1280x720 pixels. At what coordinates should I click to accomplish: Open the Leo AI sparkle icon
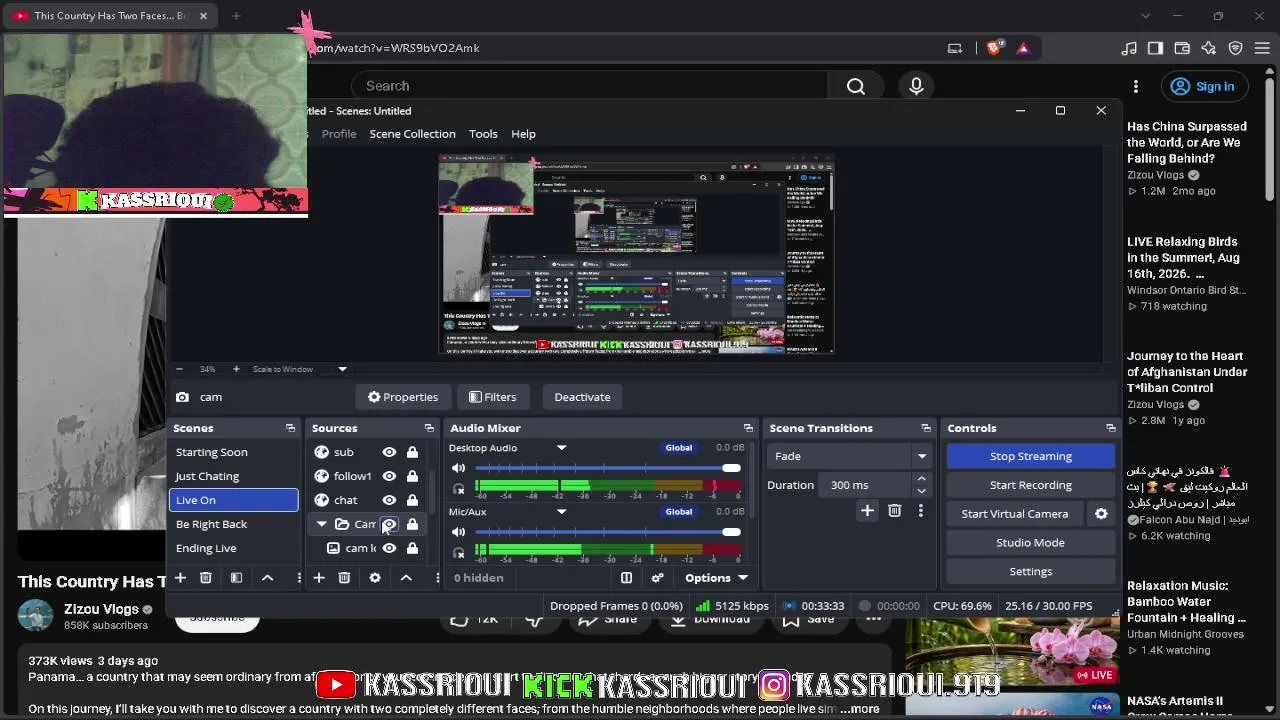tap(1208, 48)
